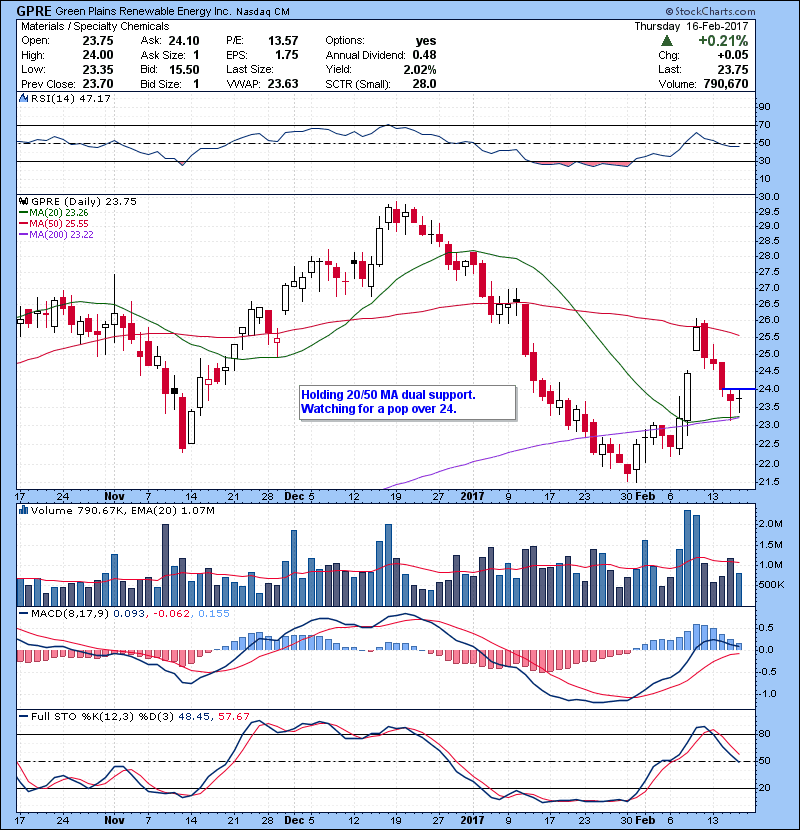Click the Chg value +0.05
800x830 pixels.
733,55
